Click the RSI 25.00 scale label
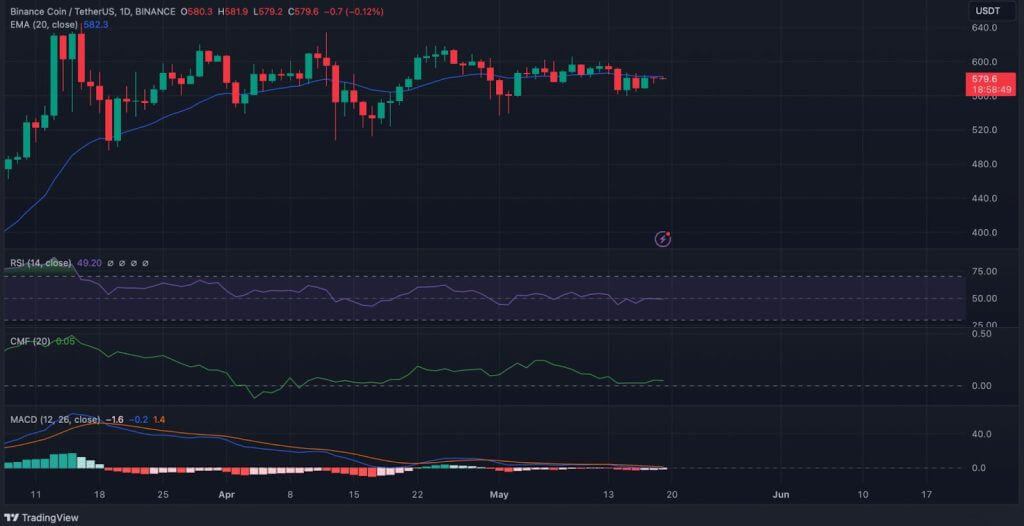Image resolution: width=1024 pixels, height=526 pixels. point(984,325)
